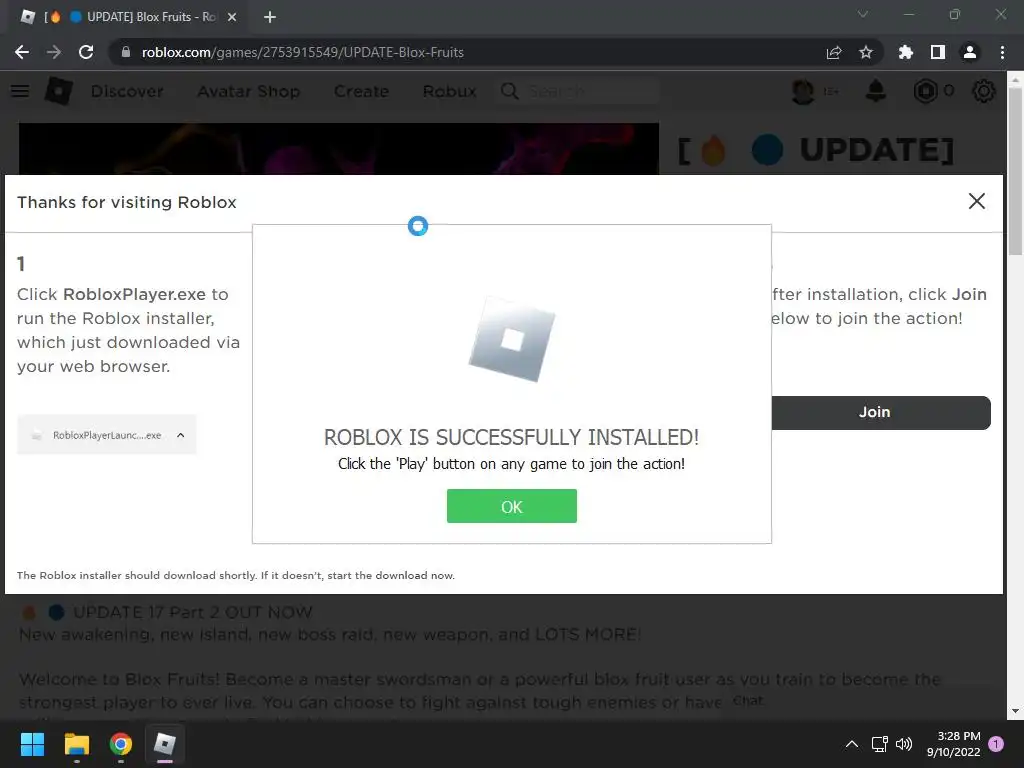Open Roblox notifications bell
Image resolution: width=1024 pixels, height=768 pixels.
[876, 91]
